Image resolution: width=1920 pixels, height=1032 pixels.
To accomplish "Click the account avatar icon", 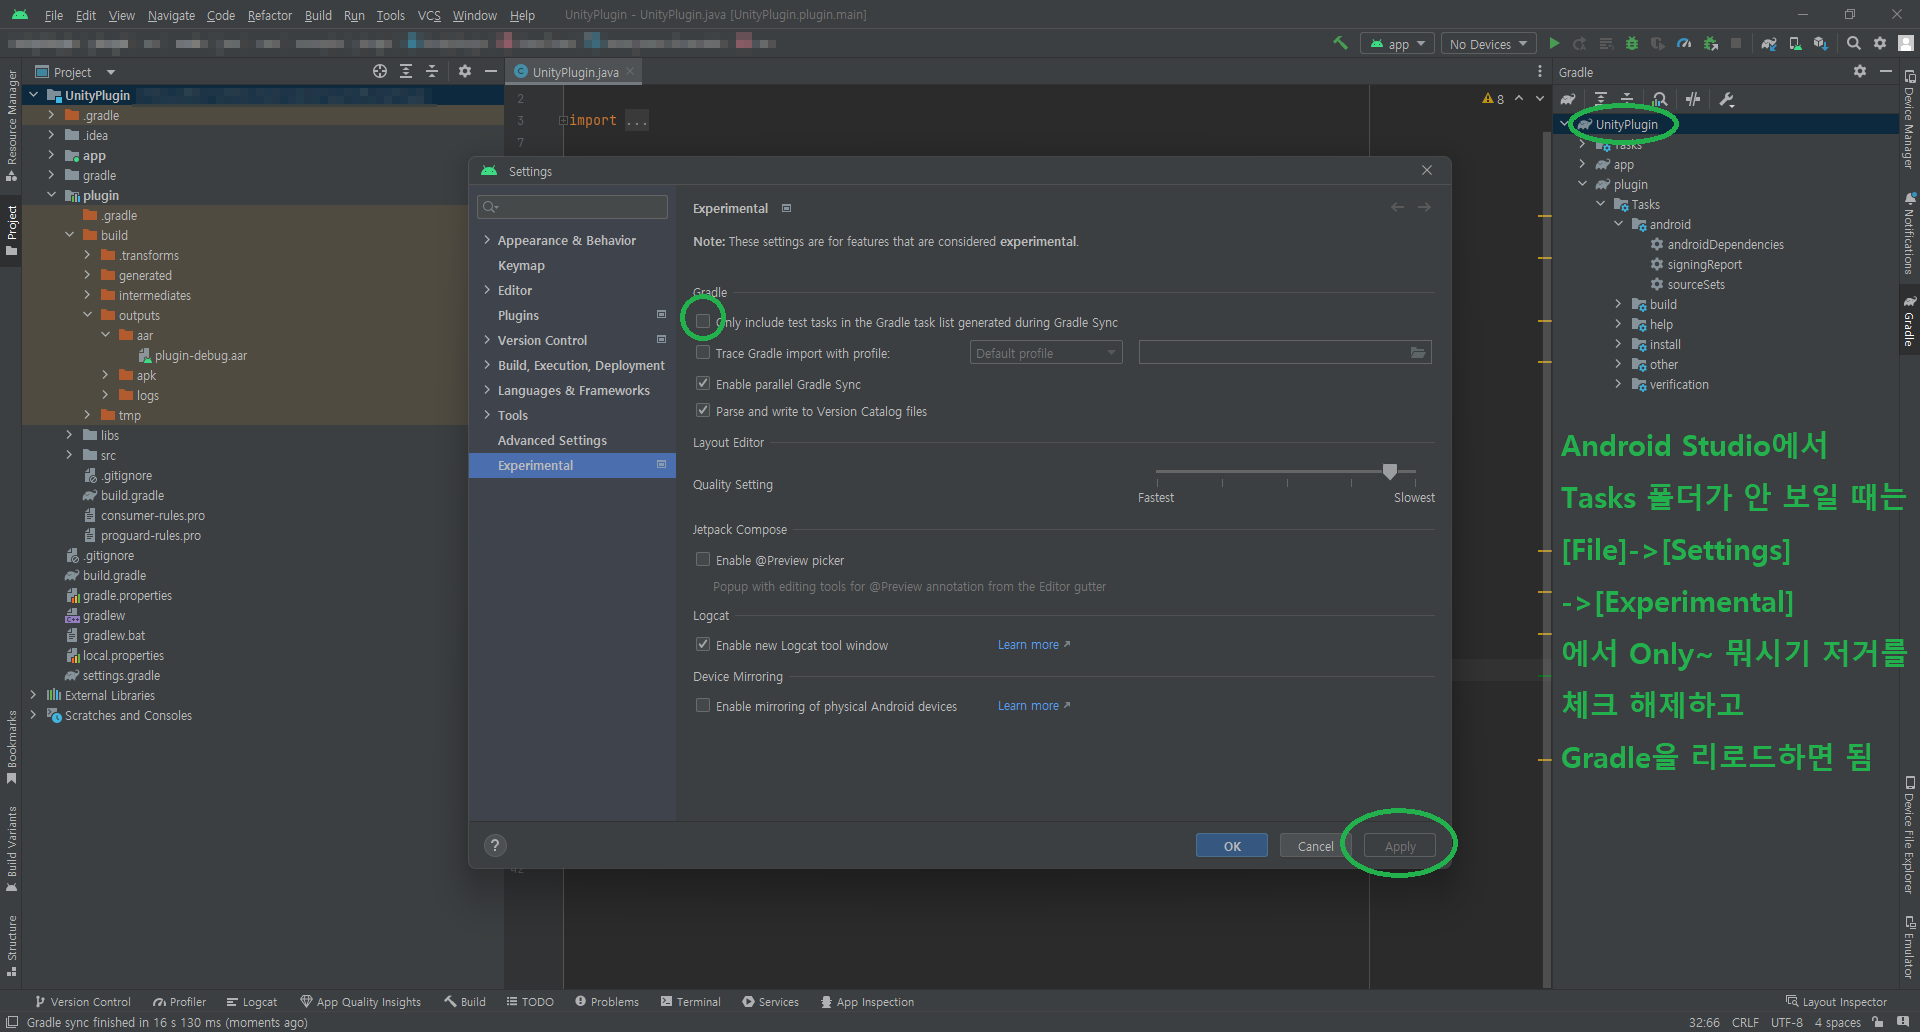I will point(1906,43).
